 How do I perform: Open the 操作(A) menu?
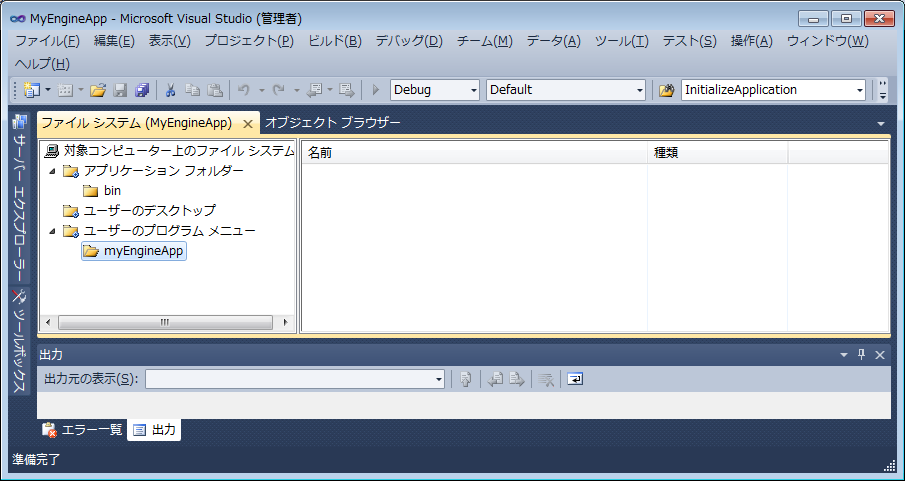coord(751,41)
